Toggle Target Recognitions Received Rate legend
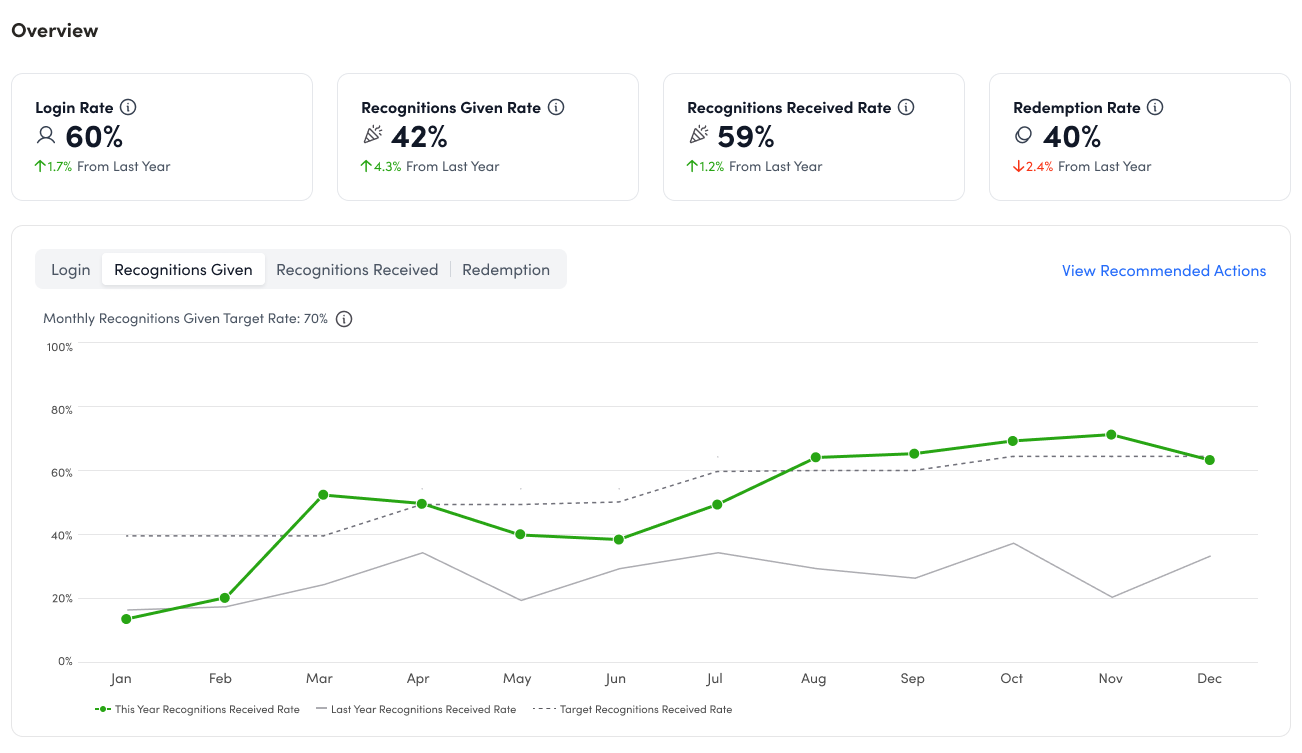 (633, 709)
